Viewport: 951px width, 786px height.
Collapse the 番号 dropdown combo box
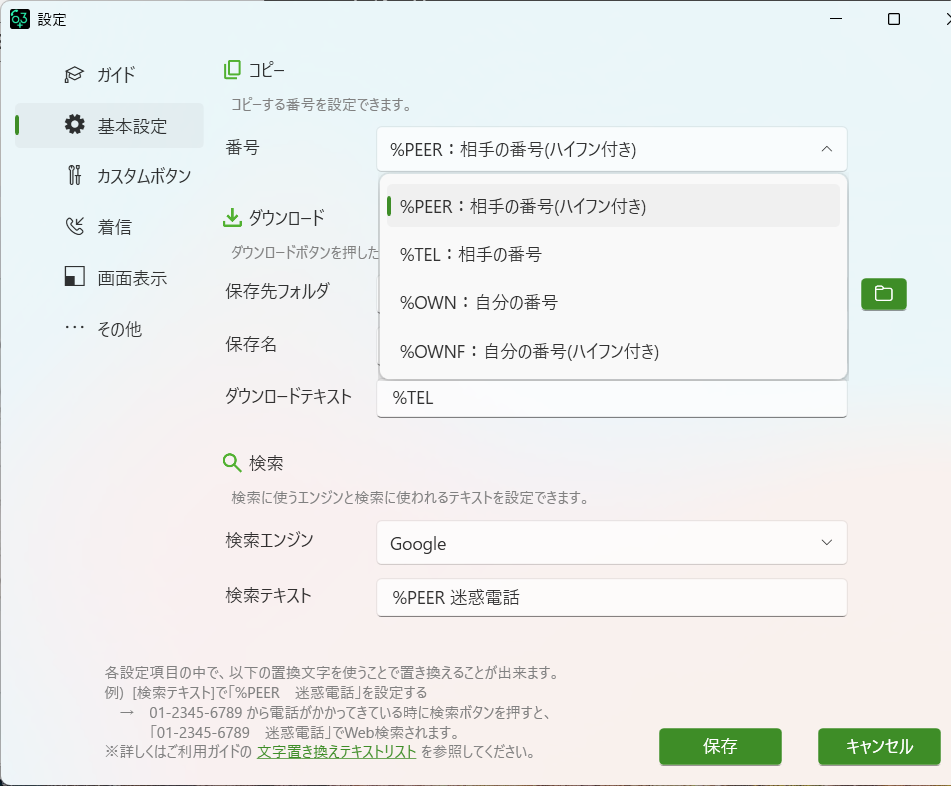click(611, 149)
